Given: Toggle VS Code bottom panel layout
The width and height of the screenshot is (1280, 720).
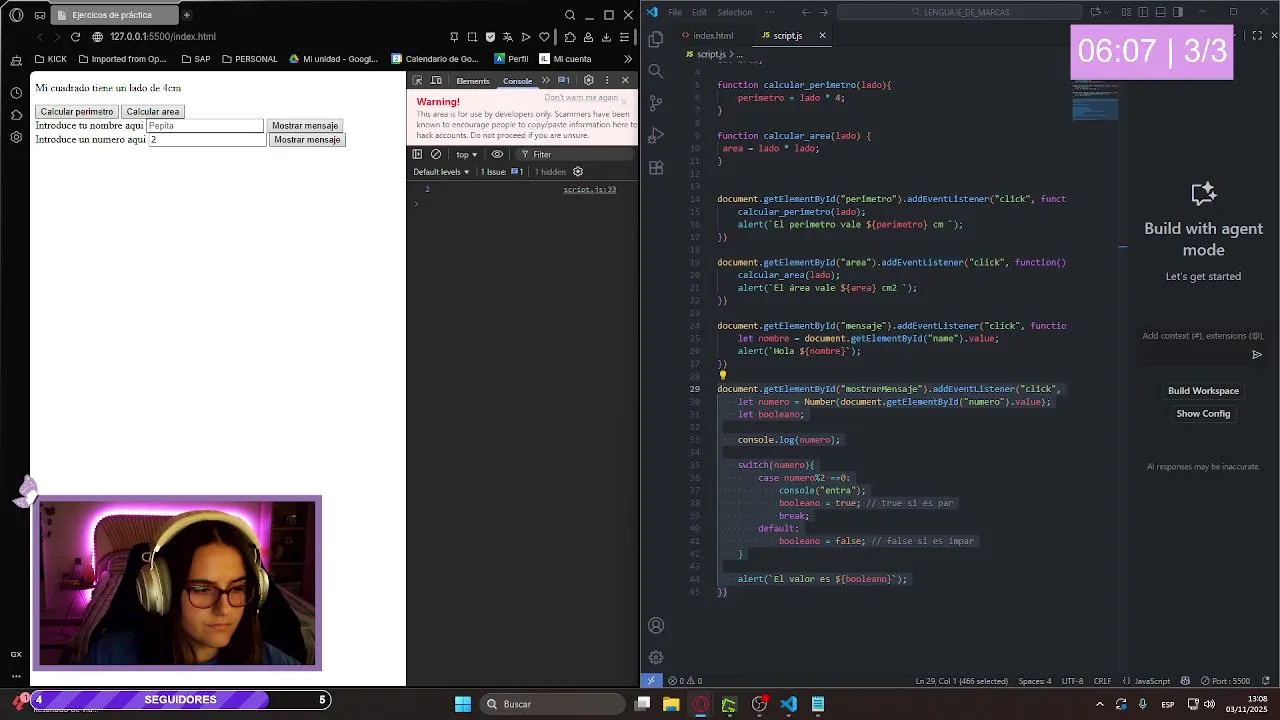Looking at the screenshot, I should (1160, 12).
